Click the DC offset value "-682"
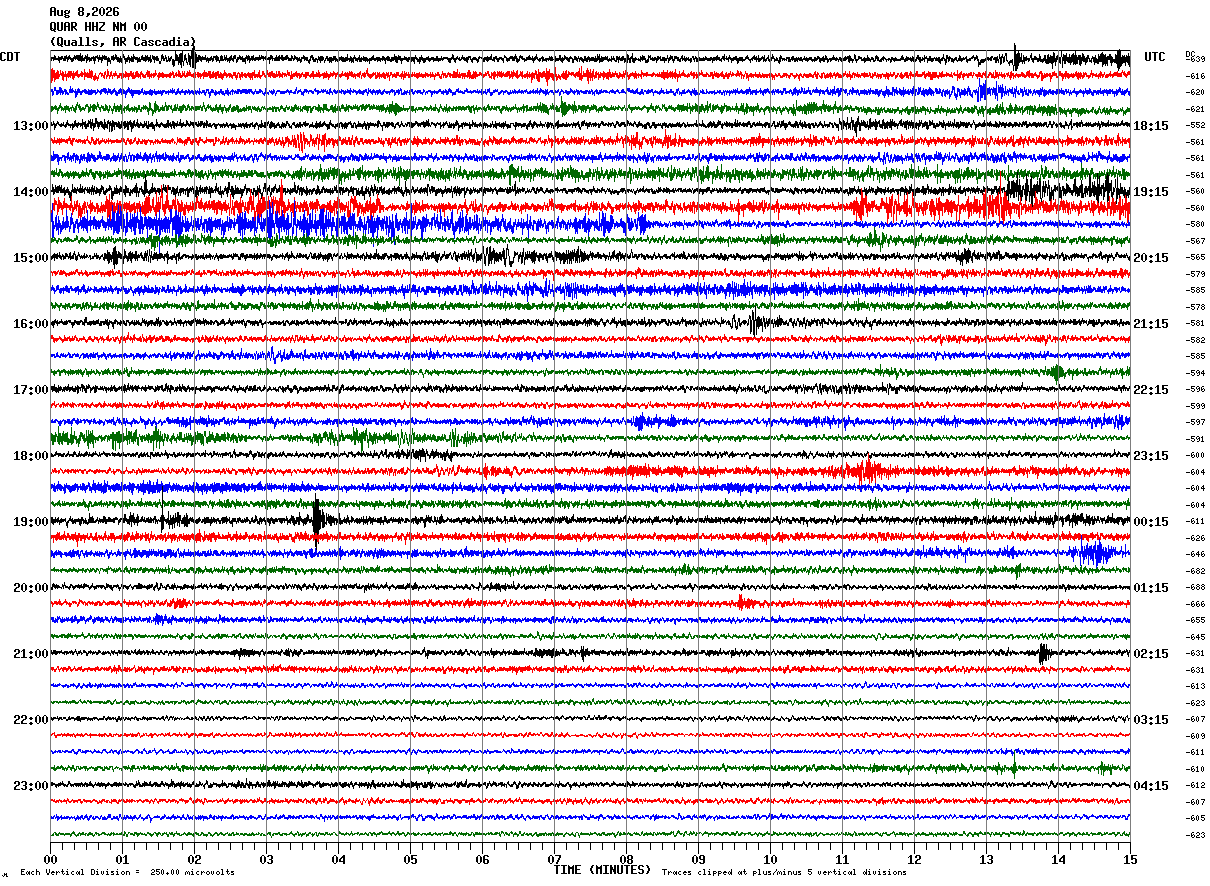This screenshot has width=1210, height=886. point(1195,571)
